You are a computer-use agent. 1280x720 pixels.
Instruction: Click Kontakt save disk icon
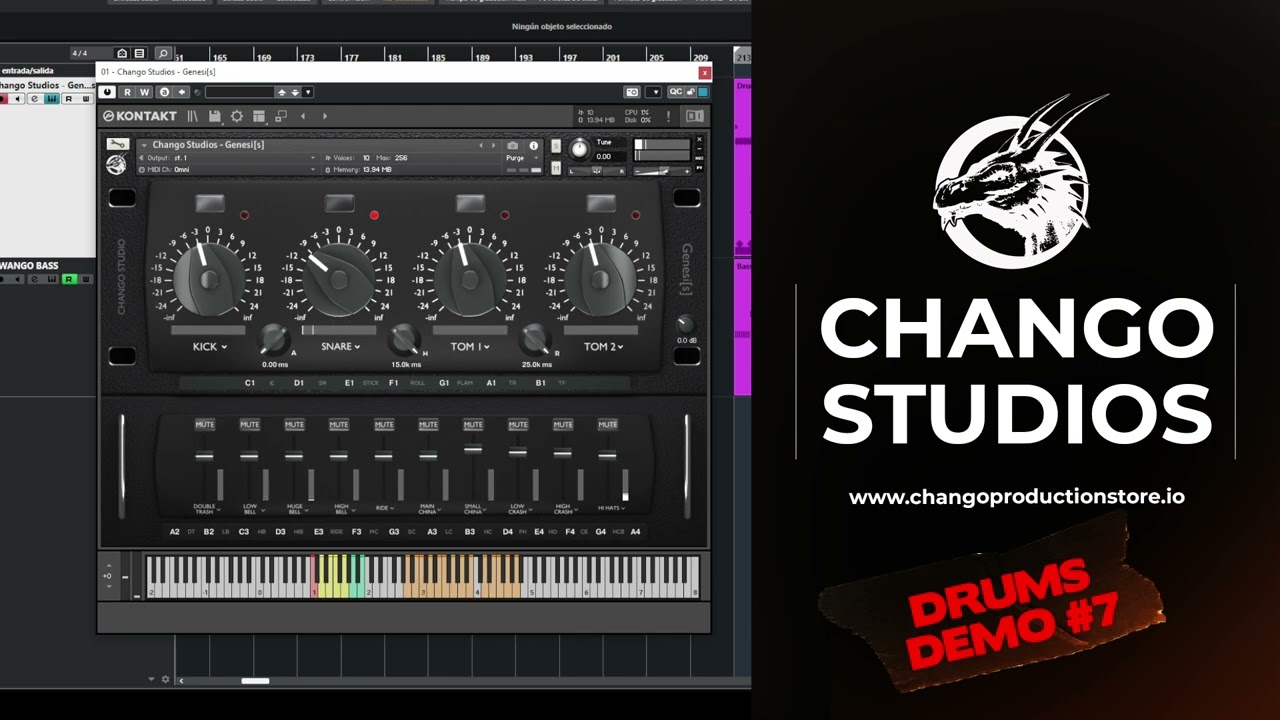[214, 116]
